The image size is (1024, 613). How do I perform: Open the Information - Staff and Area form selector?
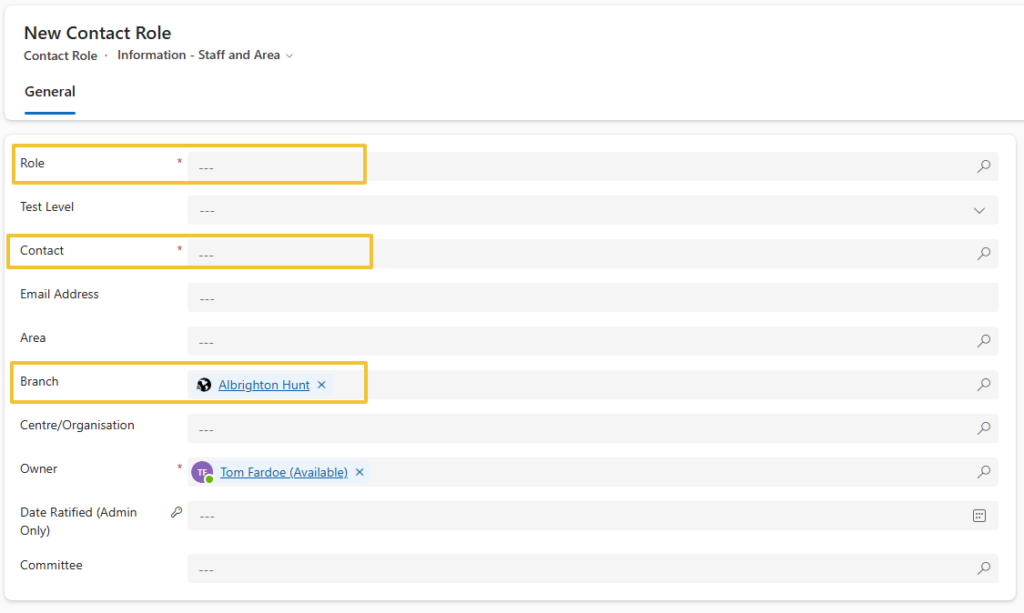(205, 55)
